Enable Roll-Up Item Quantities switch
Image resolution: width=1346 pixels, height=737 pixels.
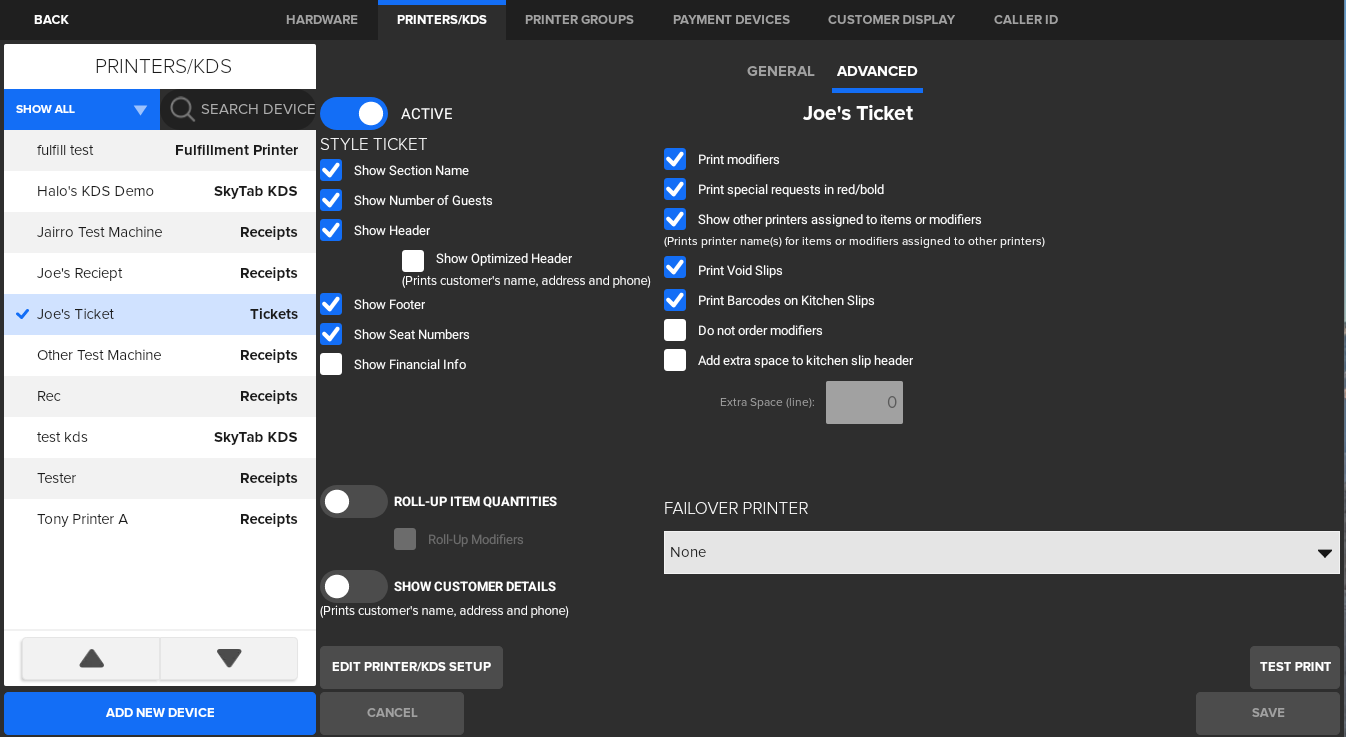(x=354, y=502)
